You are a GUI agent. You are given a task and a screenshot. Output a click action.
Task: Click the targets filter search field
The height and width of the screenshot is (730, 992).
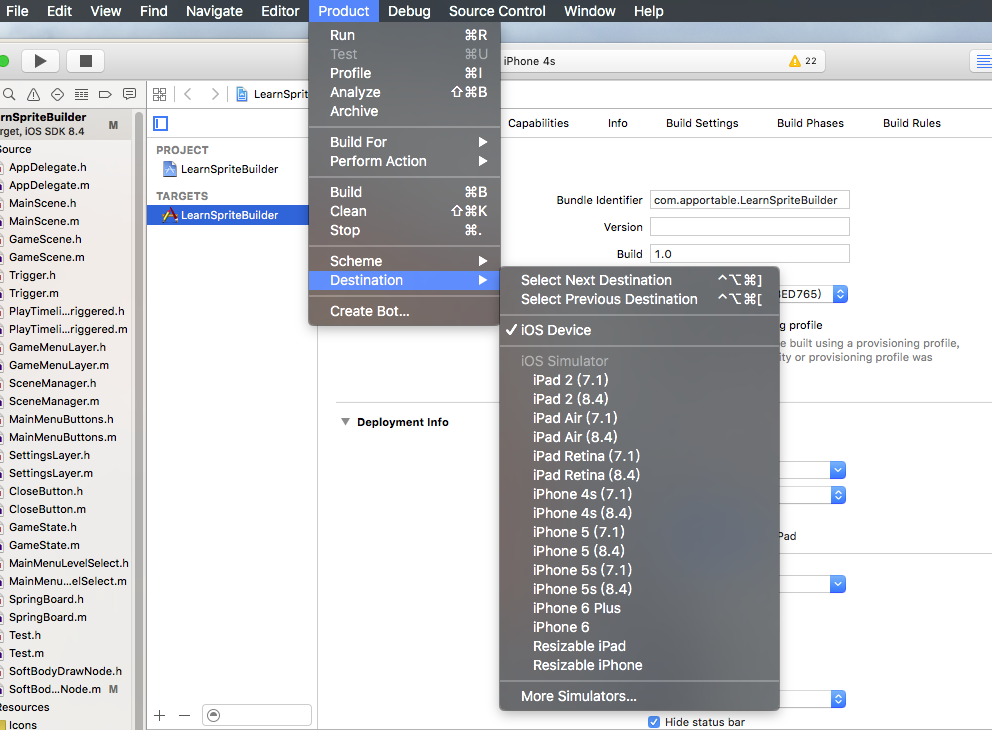coord(257,715)
